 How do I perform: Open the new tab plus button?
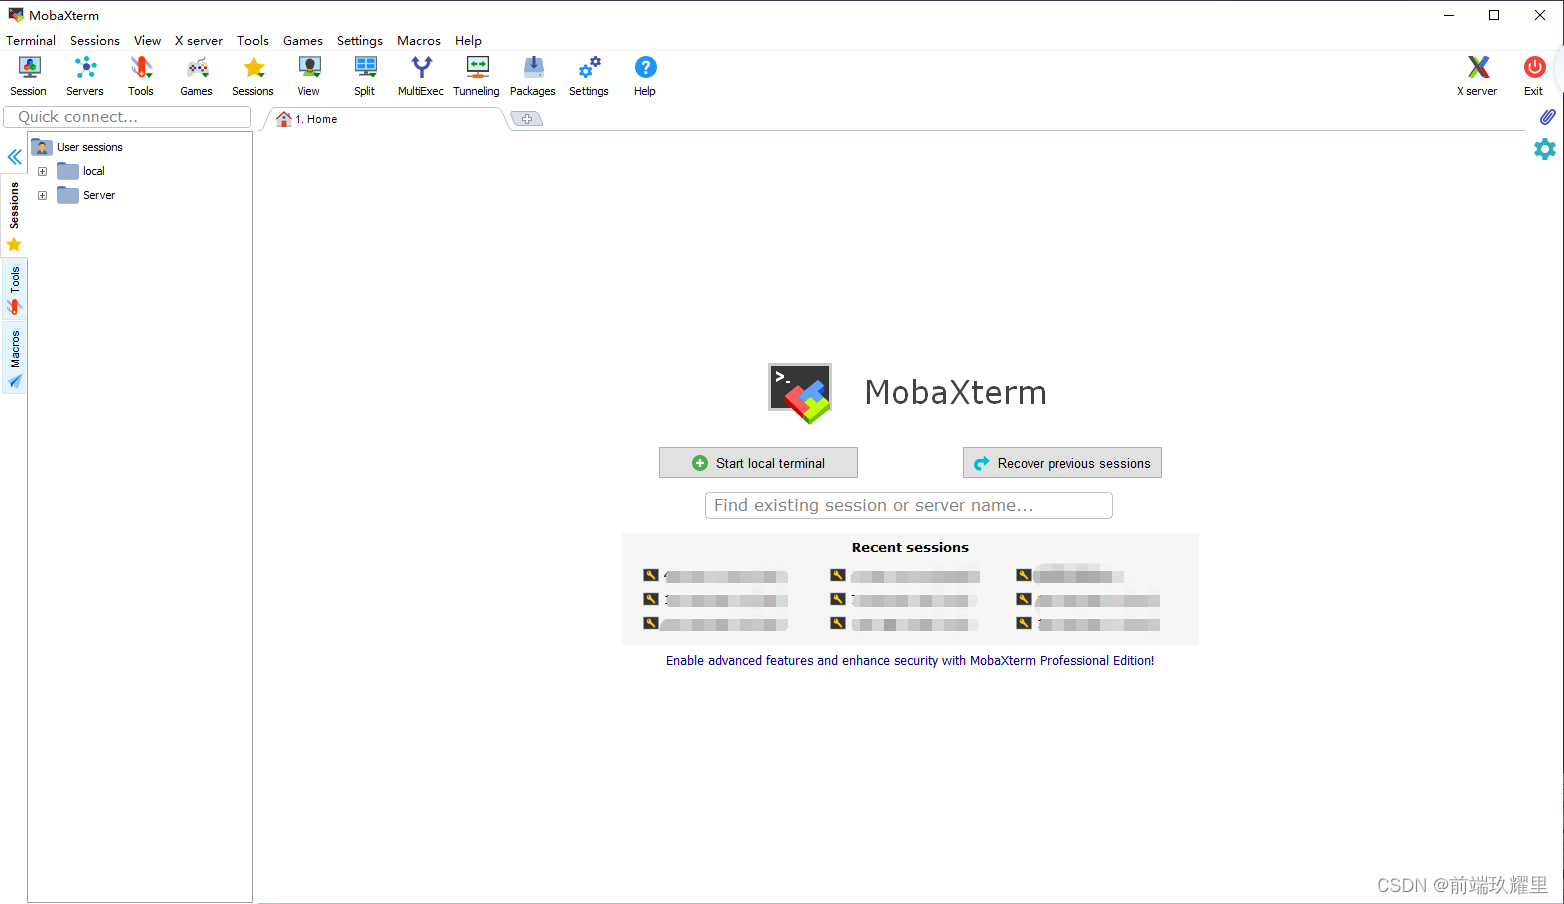click(x=527, y=119)
